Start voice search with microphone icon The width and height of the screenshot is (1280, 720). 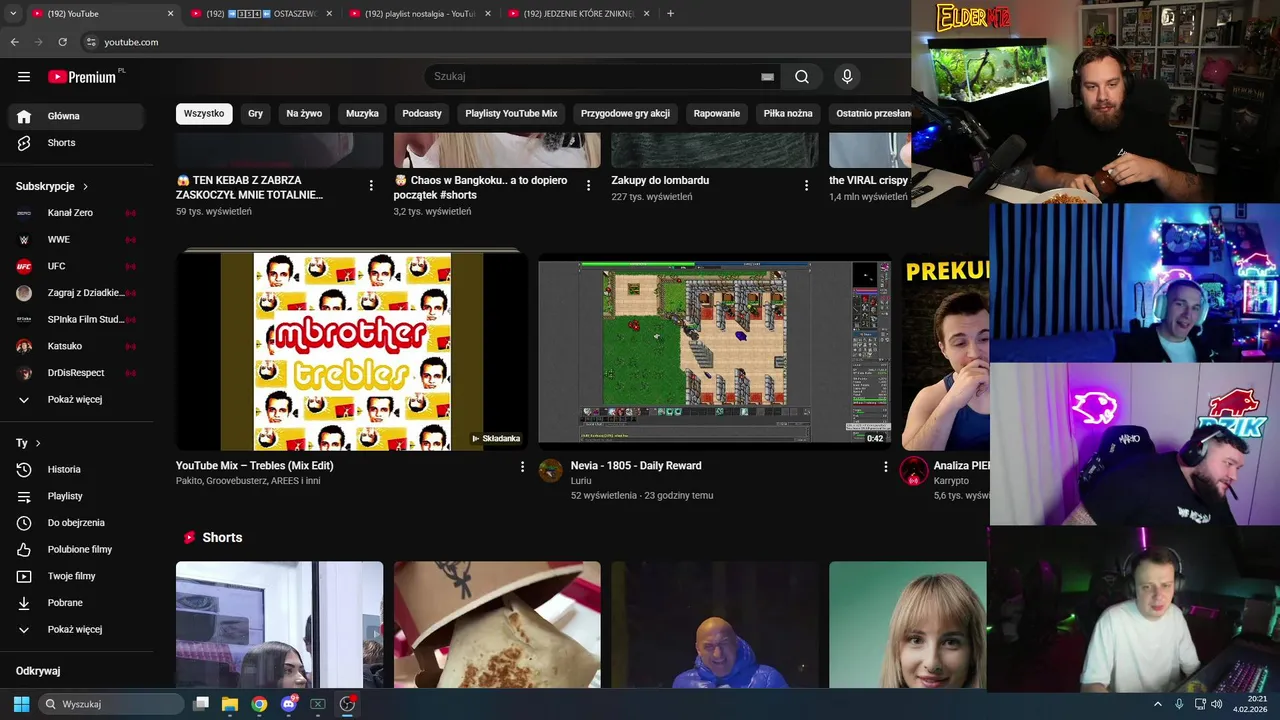click(847, 77)
